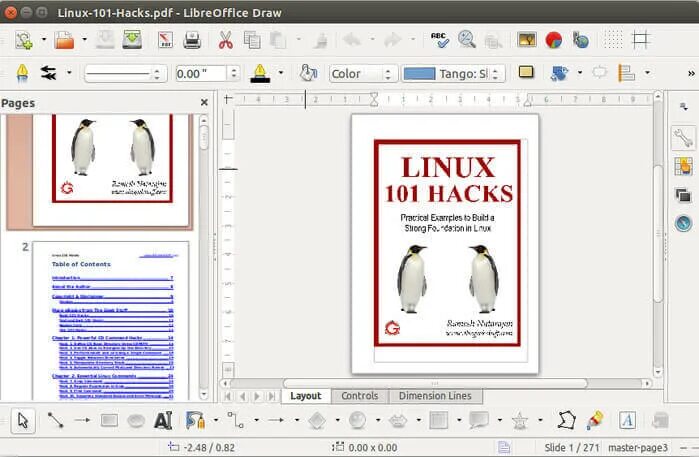Select the page 1 cover thumbnail

point(111,169)
